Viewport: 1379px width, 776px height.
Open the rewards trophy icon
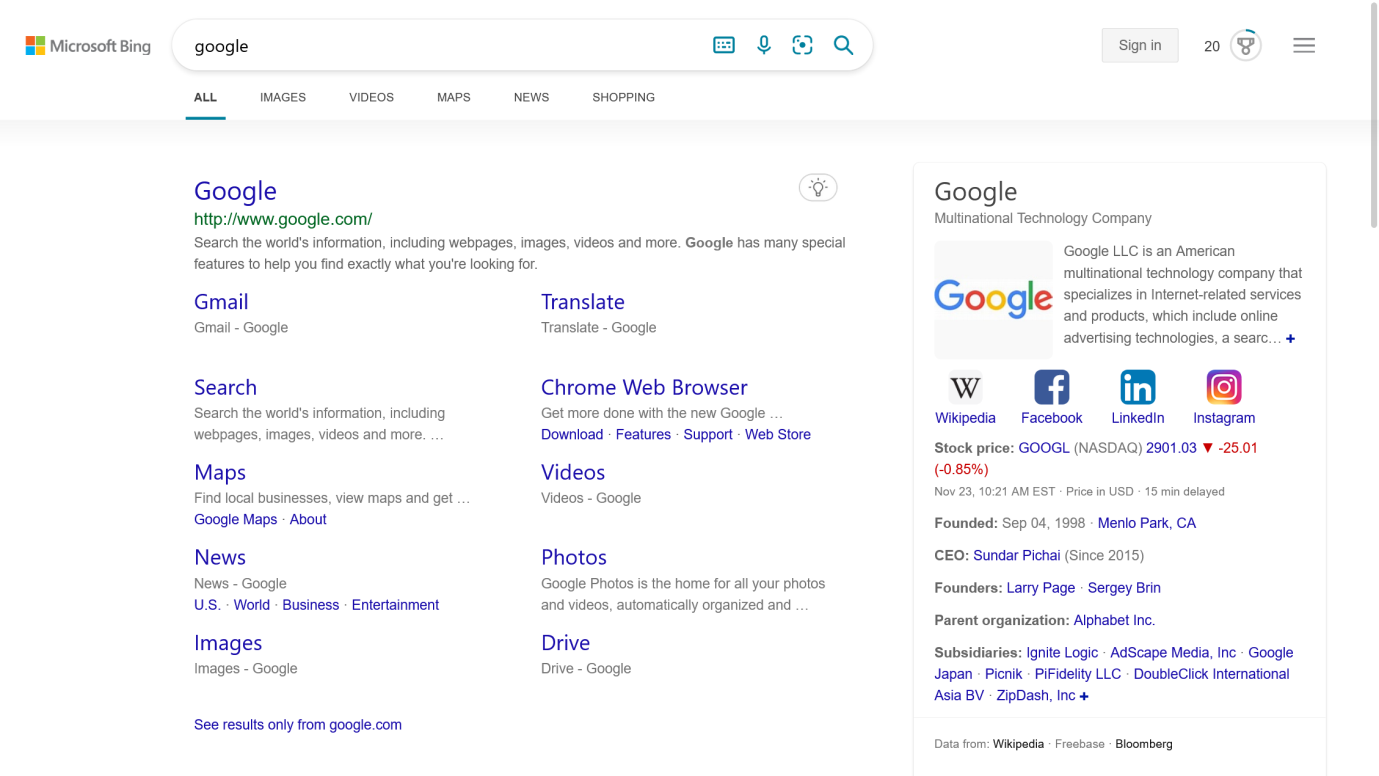[x=1246, y=45]
